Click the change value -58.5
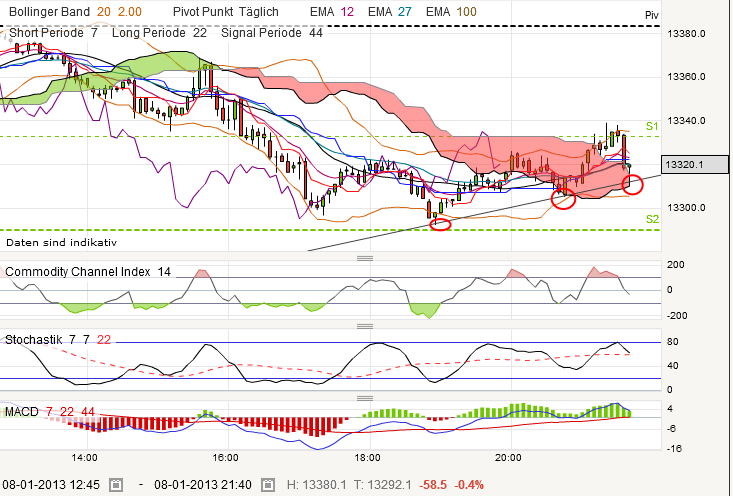 (433, 485)
